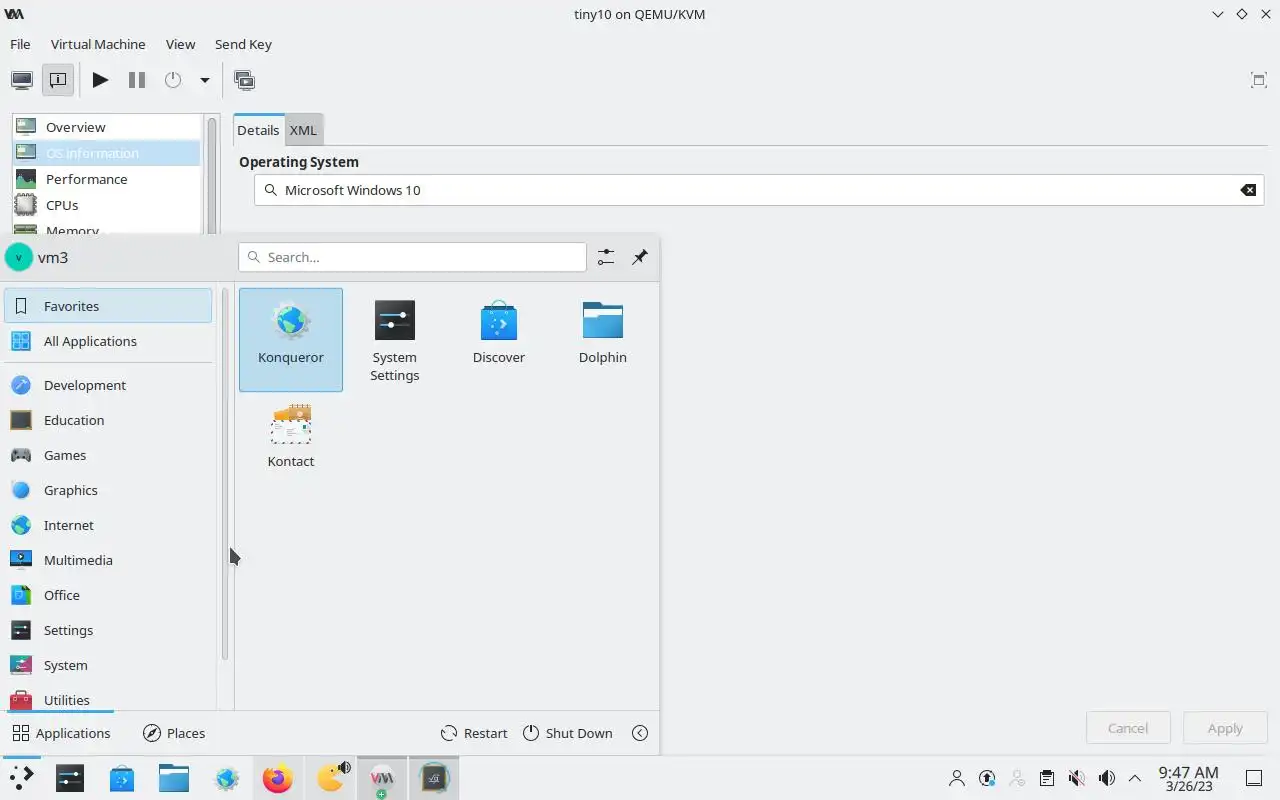The width and height of the screenshot is (1280, 800).
Task: Show the graphical console view
Action: 22,80
